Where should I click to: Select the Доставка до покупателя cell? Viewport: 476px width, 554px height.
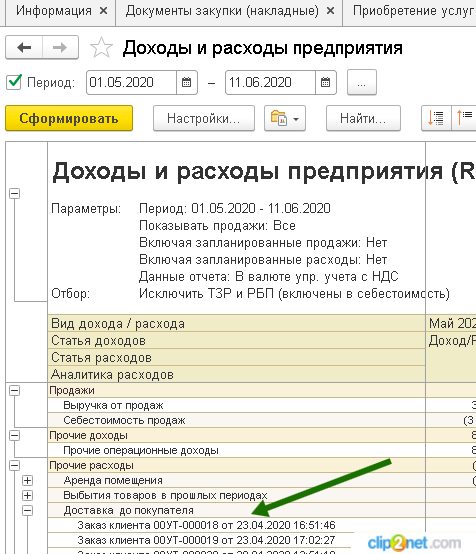coord(236,511)
